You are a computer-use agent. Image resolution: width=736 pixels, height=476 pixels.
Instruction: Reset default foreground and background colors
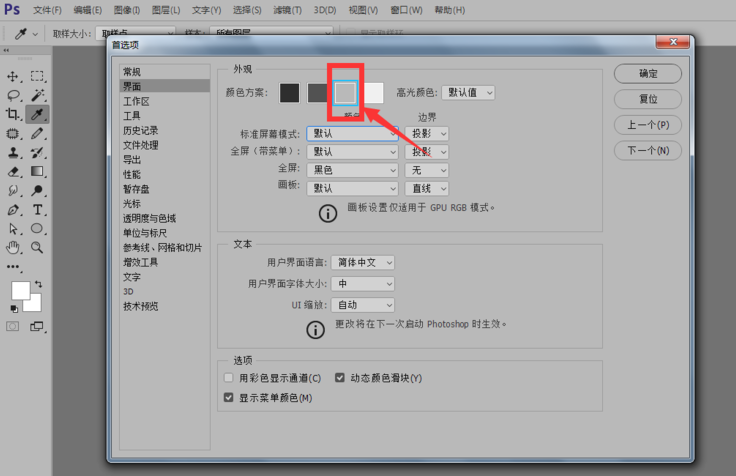pos(14,308)
